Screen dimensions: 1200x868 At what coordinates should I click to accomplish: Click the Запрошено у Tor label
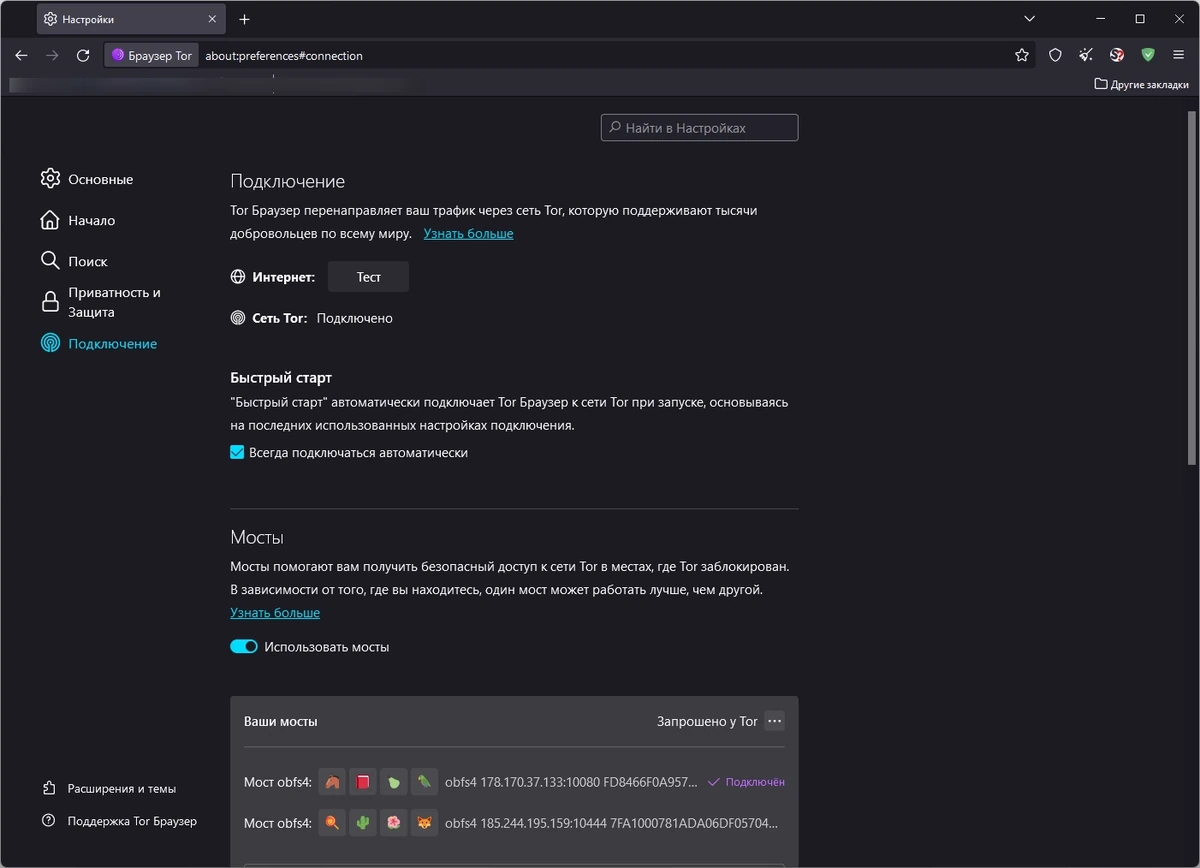coord(707,721)
